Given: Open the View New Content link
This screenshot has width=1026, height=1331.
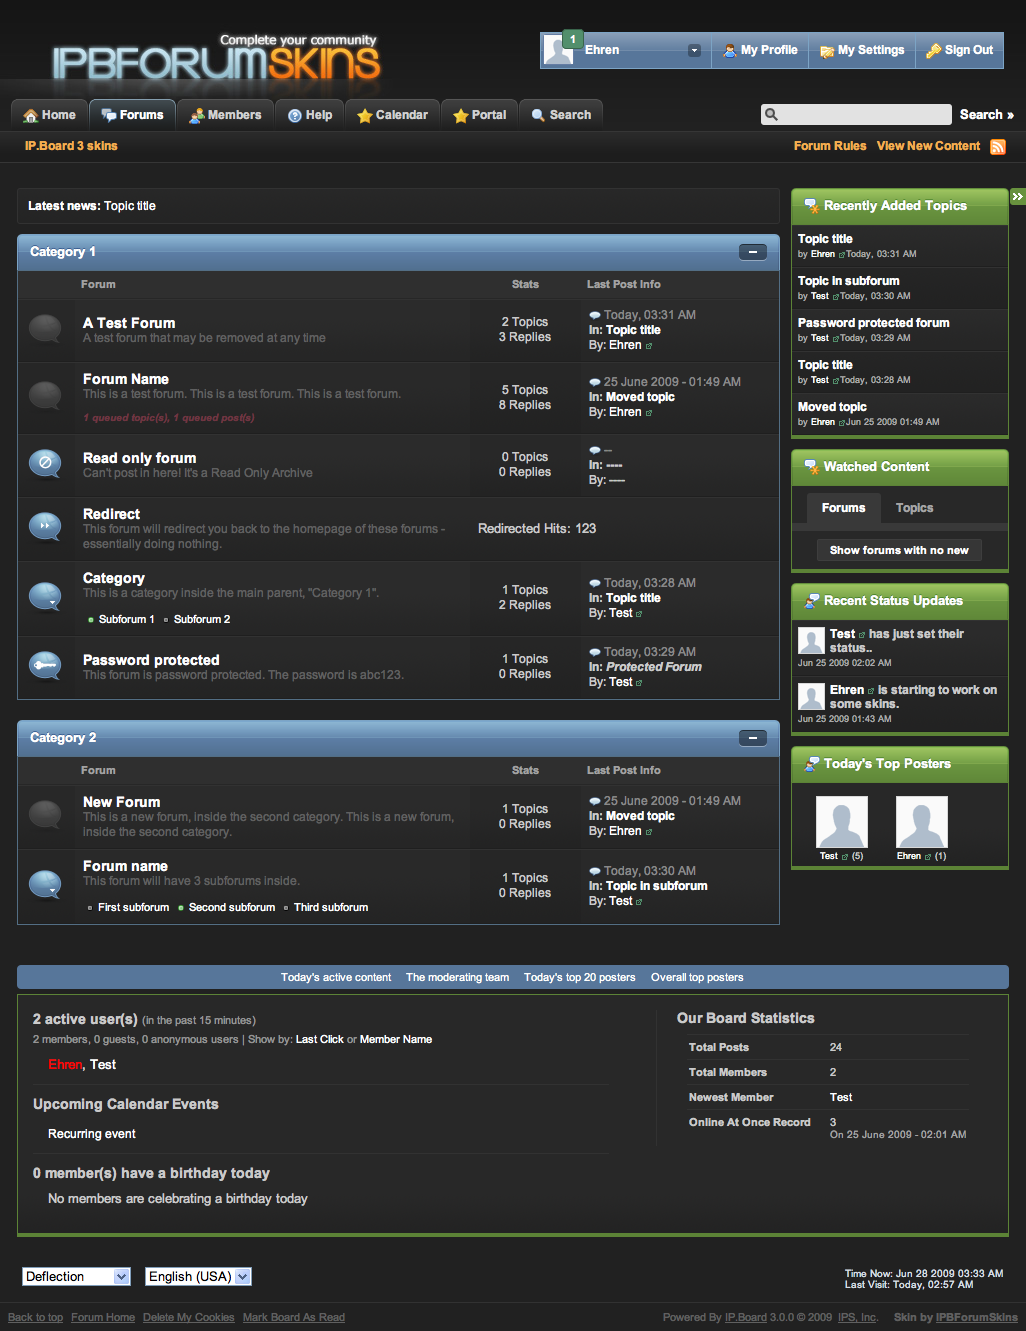Looking at the screenshot, I should coord(928,146).
